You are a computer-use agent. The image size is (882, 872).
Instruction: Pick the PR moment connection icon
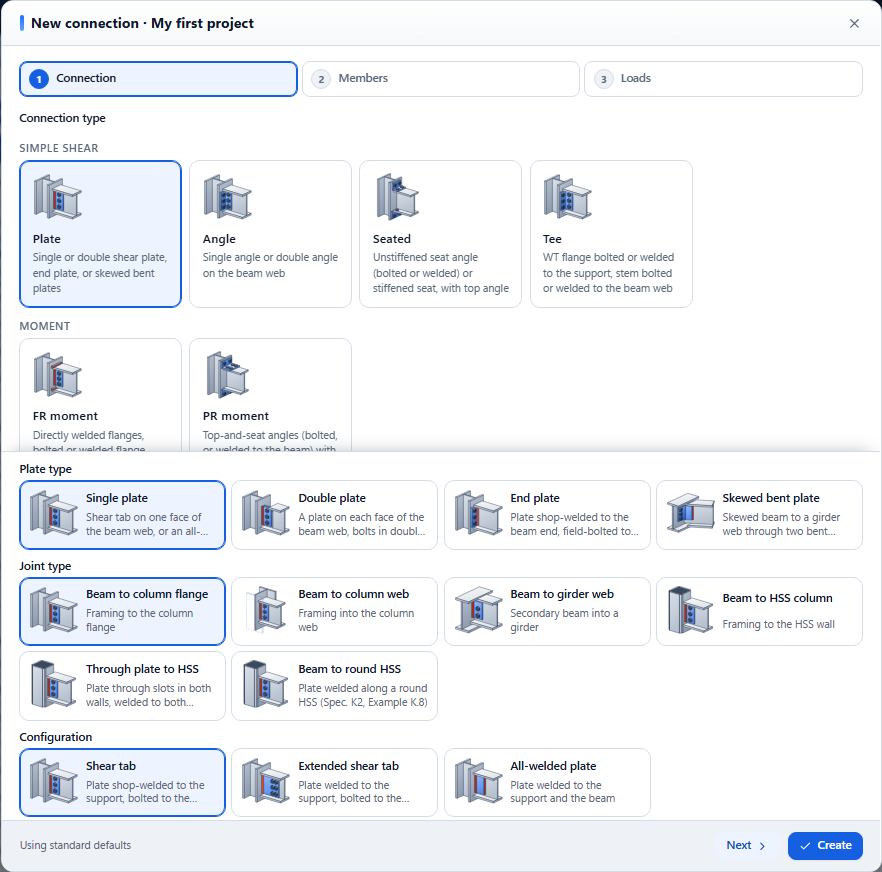click(228, 375)
